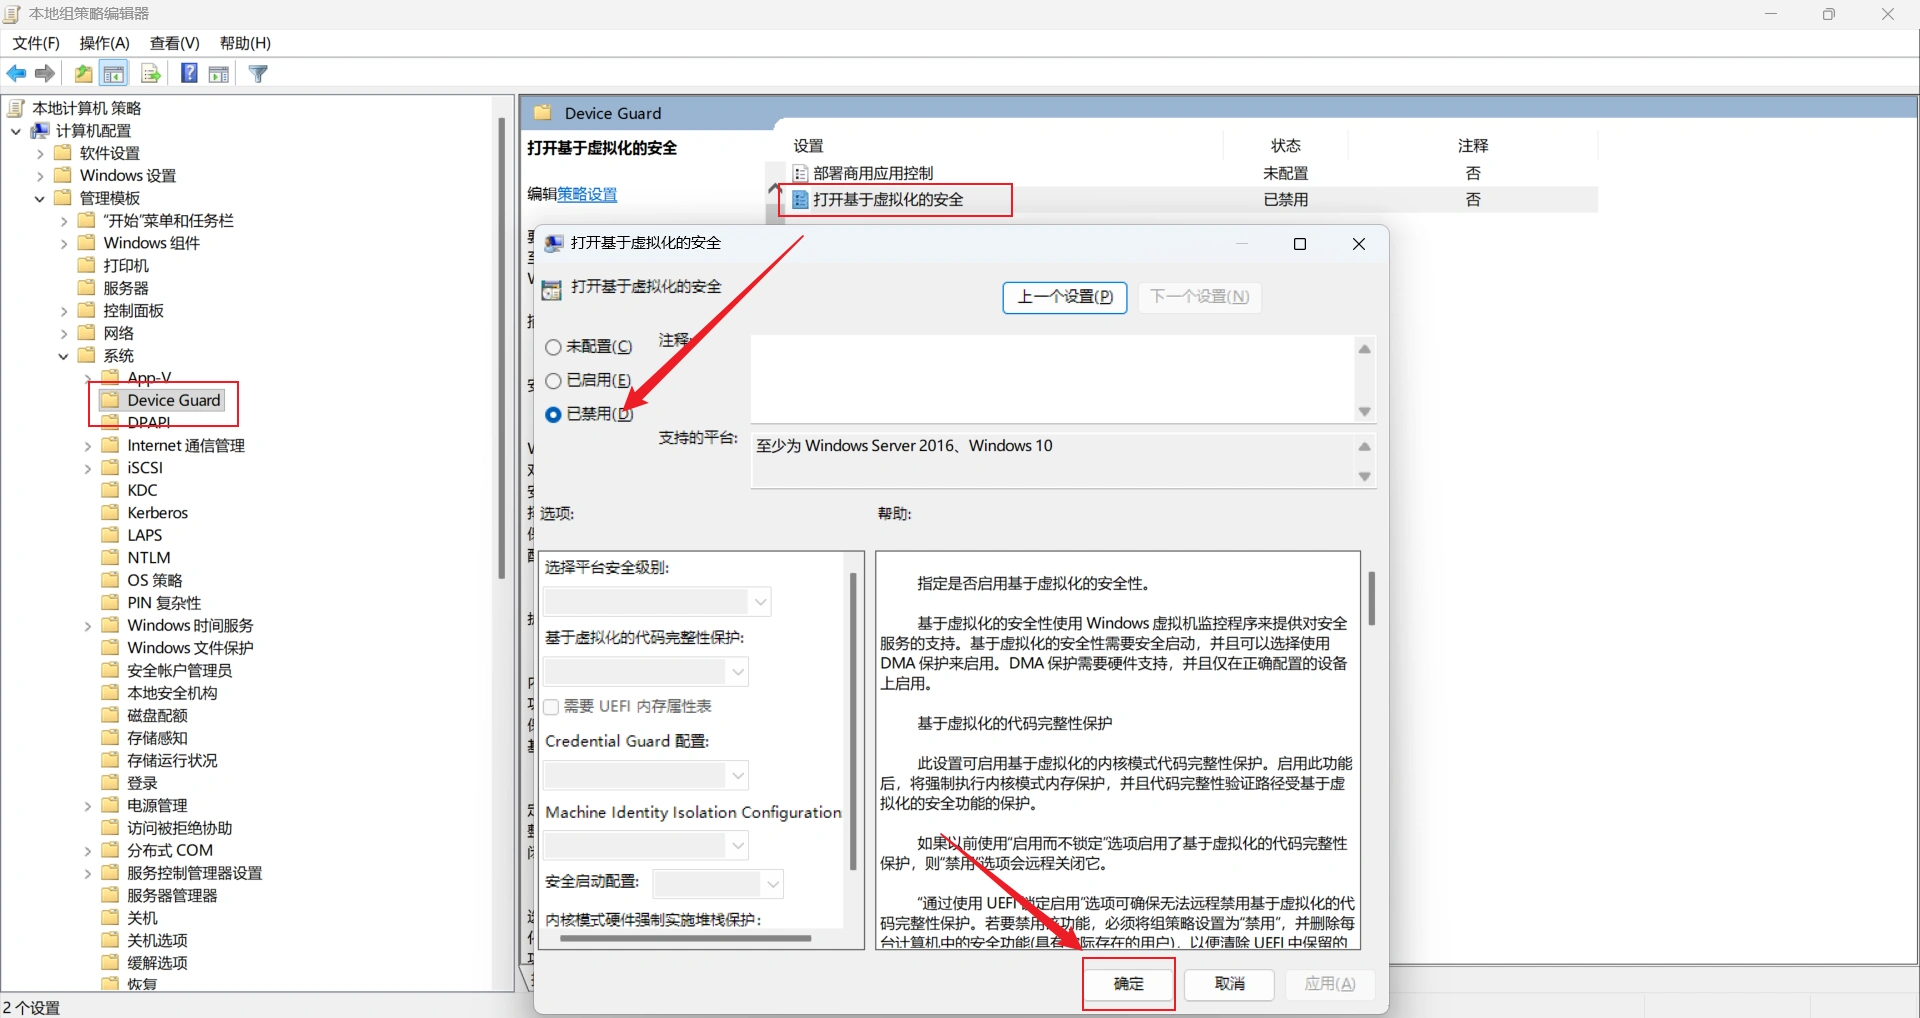Click the 软件设置 folder icon
The height and width of the screenshot is (1018, 1920).
point(63,153)
